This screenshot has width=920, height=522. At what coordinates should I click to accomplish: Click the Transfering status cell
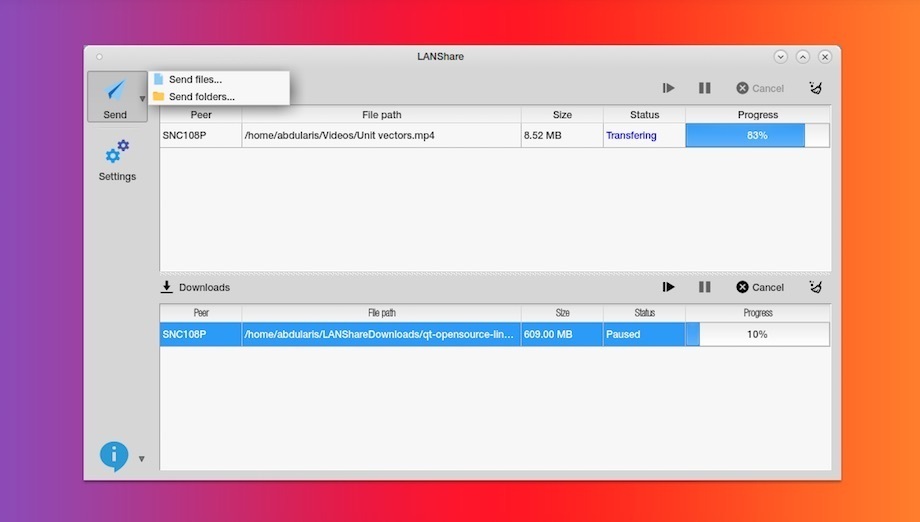click(x=644, y=135)
